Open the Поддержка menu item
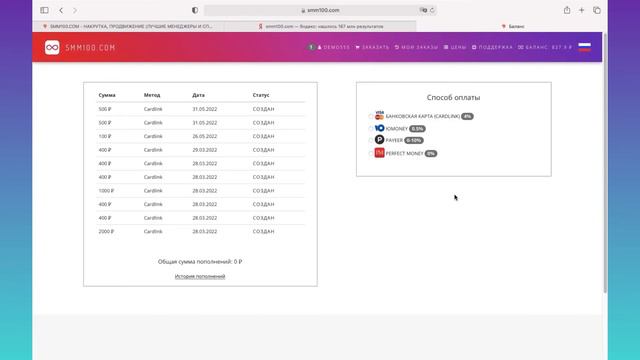 coord(492,47)
